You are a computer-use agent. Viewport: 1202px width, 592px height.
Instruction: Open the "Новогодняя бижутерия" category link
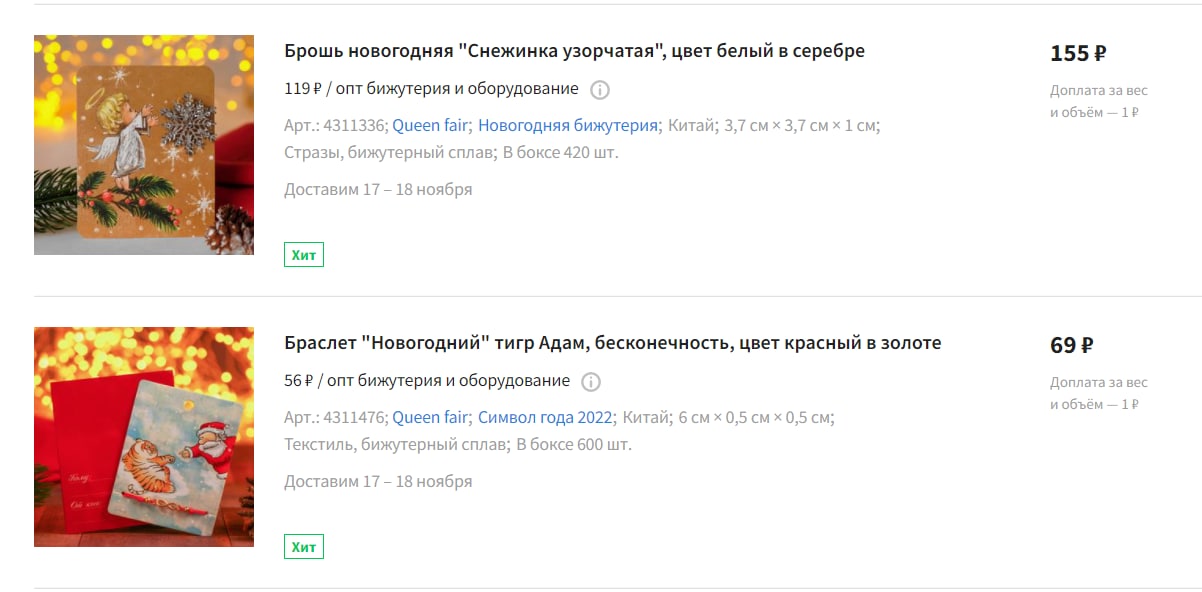click(x=568, y=125)
